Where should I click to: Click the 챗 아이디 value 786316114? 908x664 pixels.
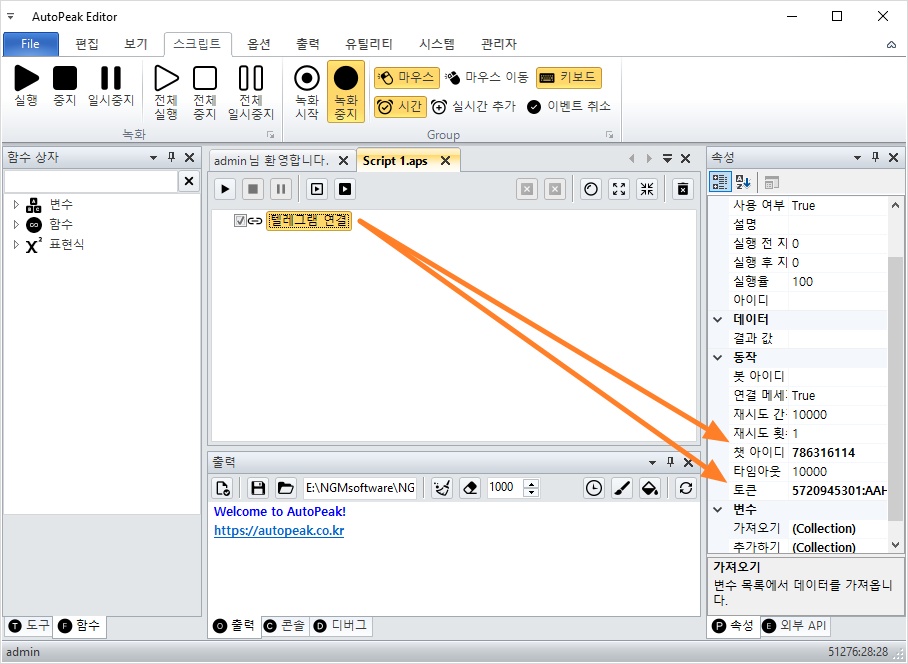pyautogui.click(x=823, y=452)
